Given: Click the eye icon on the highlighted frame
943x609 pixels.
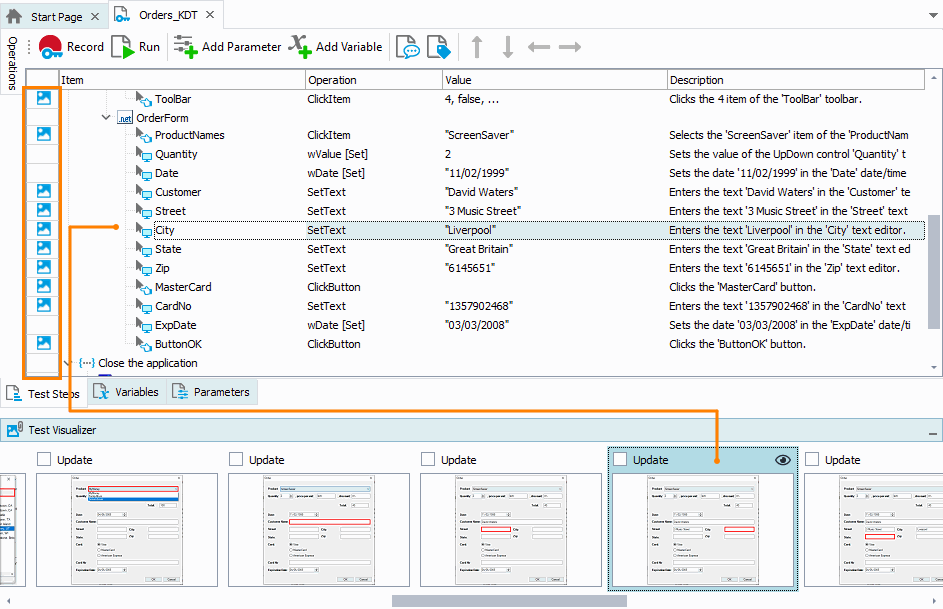Looking at the screenshot, I should 783,460.
